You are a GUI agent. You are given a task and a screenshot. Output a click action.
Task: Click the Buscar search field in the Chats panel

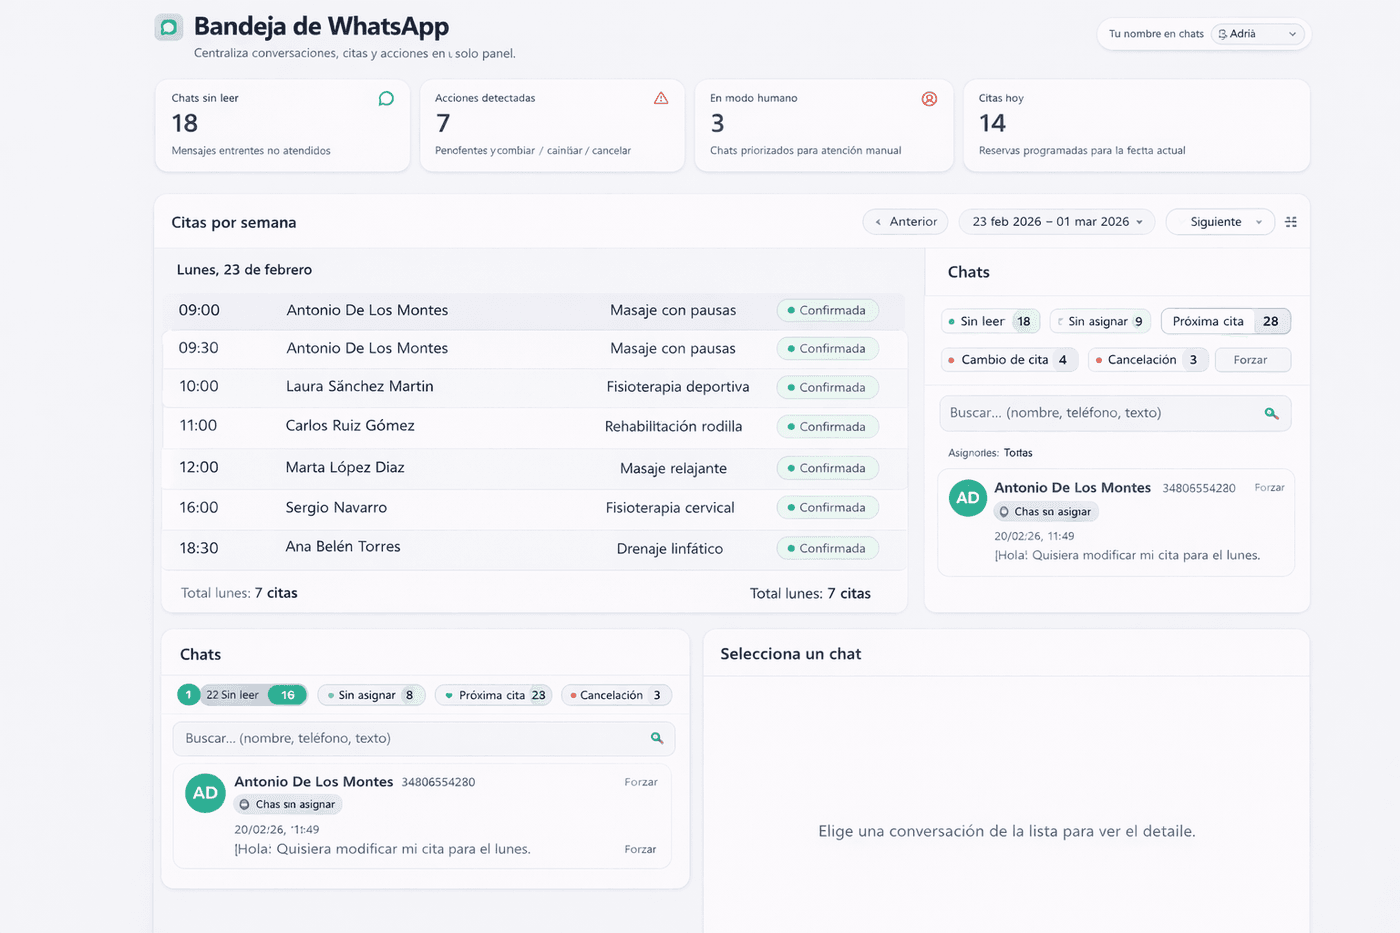pyautogui.click(x=1100, y=412)
